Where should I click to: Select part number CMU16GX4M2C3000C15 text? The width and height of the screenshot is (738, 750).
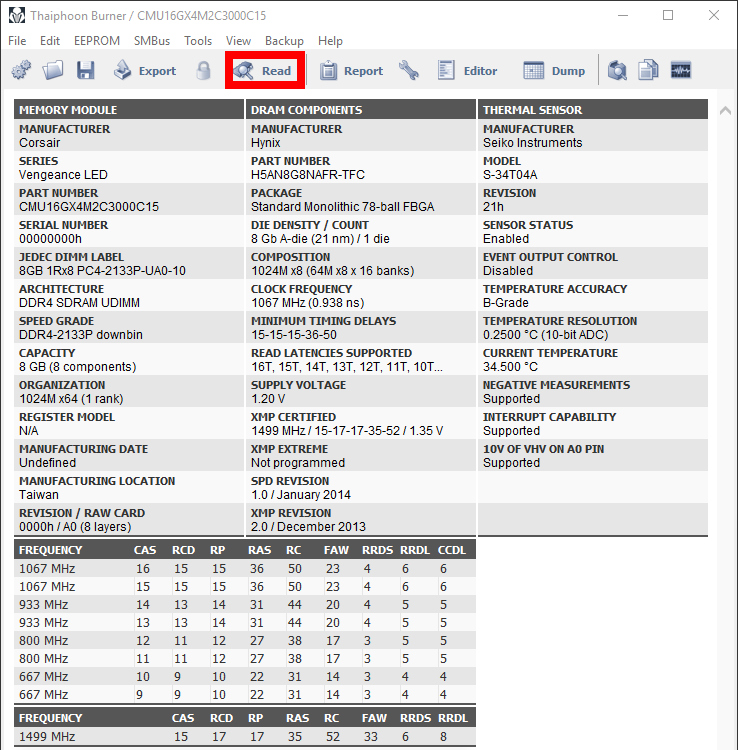pos(89,207)
